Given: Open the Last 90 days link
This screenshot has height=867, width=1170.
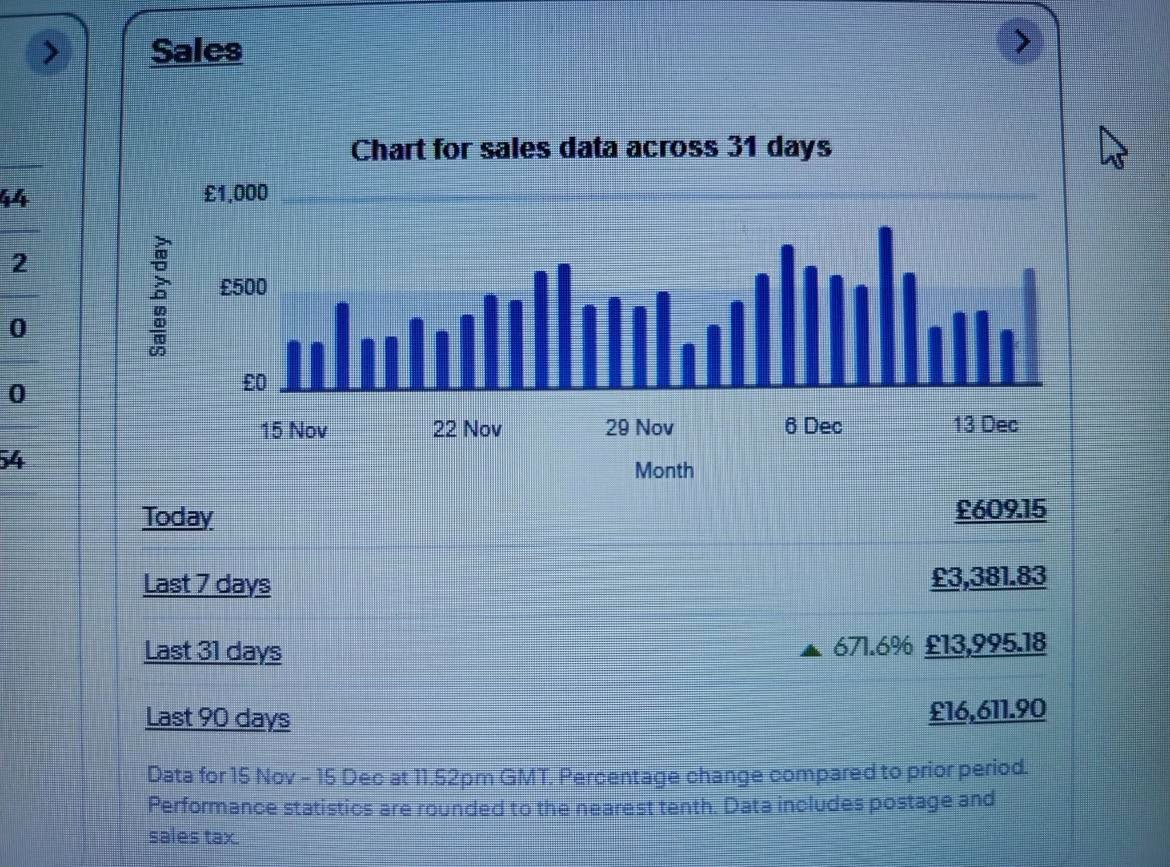Looking at the screenshot, I should [x=217, y=718].
